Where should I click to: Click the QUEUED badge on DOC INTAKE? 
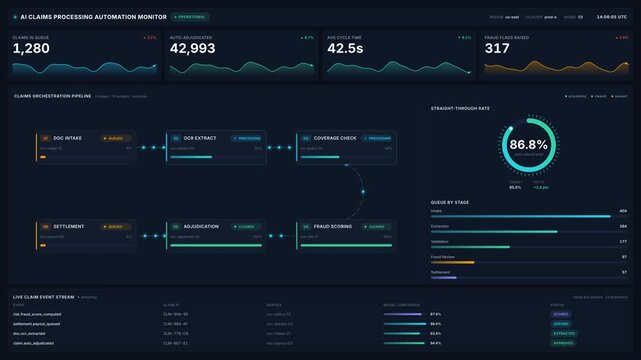[115, 138]
